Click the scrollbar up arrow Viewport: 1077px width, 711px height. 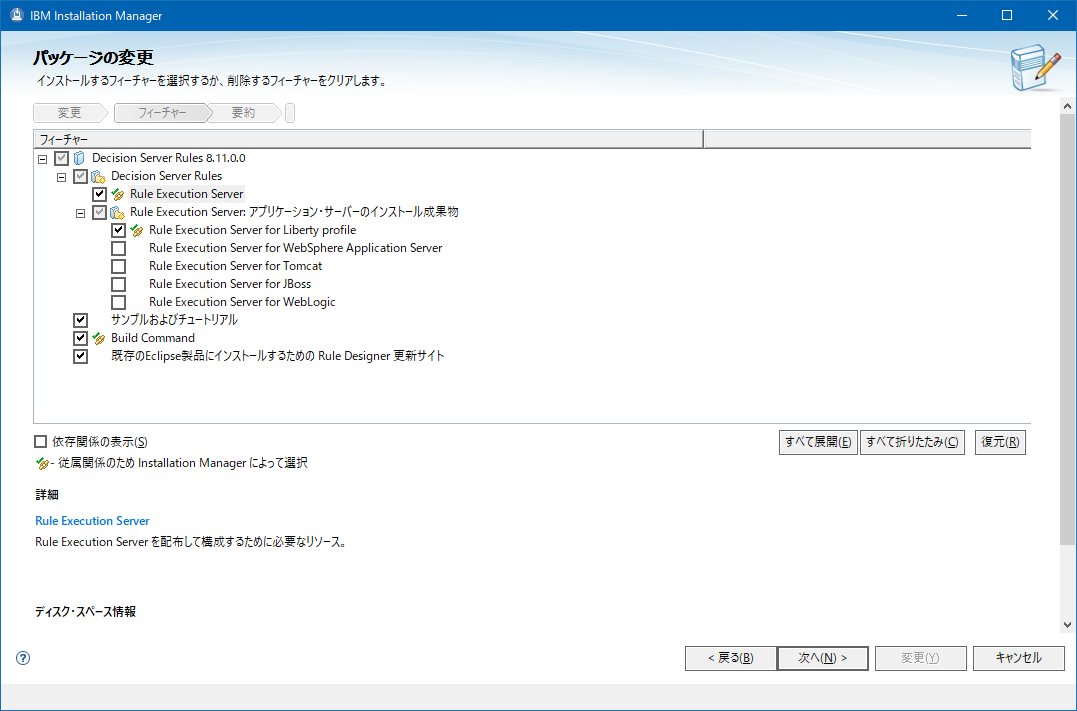click(x=1067, y=106)
